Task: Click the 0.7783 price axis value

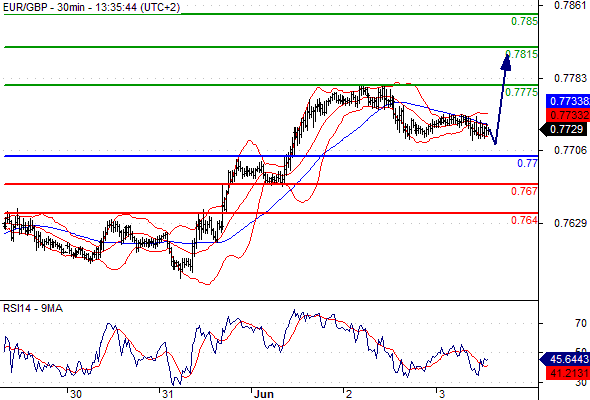Action: point(570,78)
